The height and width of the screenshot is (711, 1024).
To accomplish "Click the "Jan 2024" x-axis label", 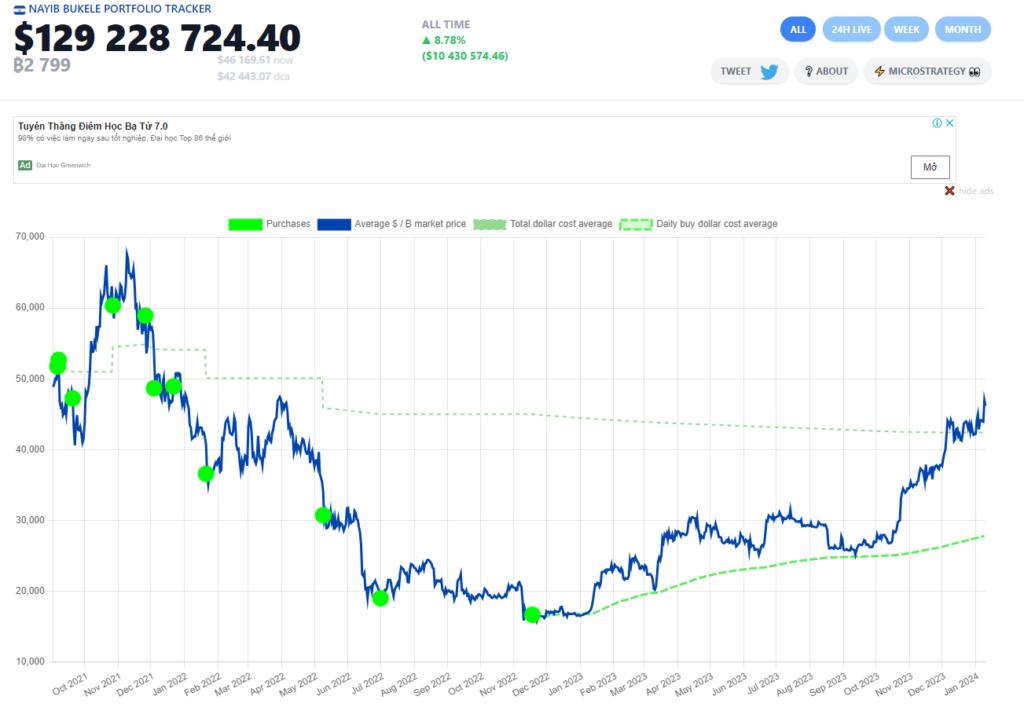I will [x=962, y=683].
